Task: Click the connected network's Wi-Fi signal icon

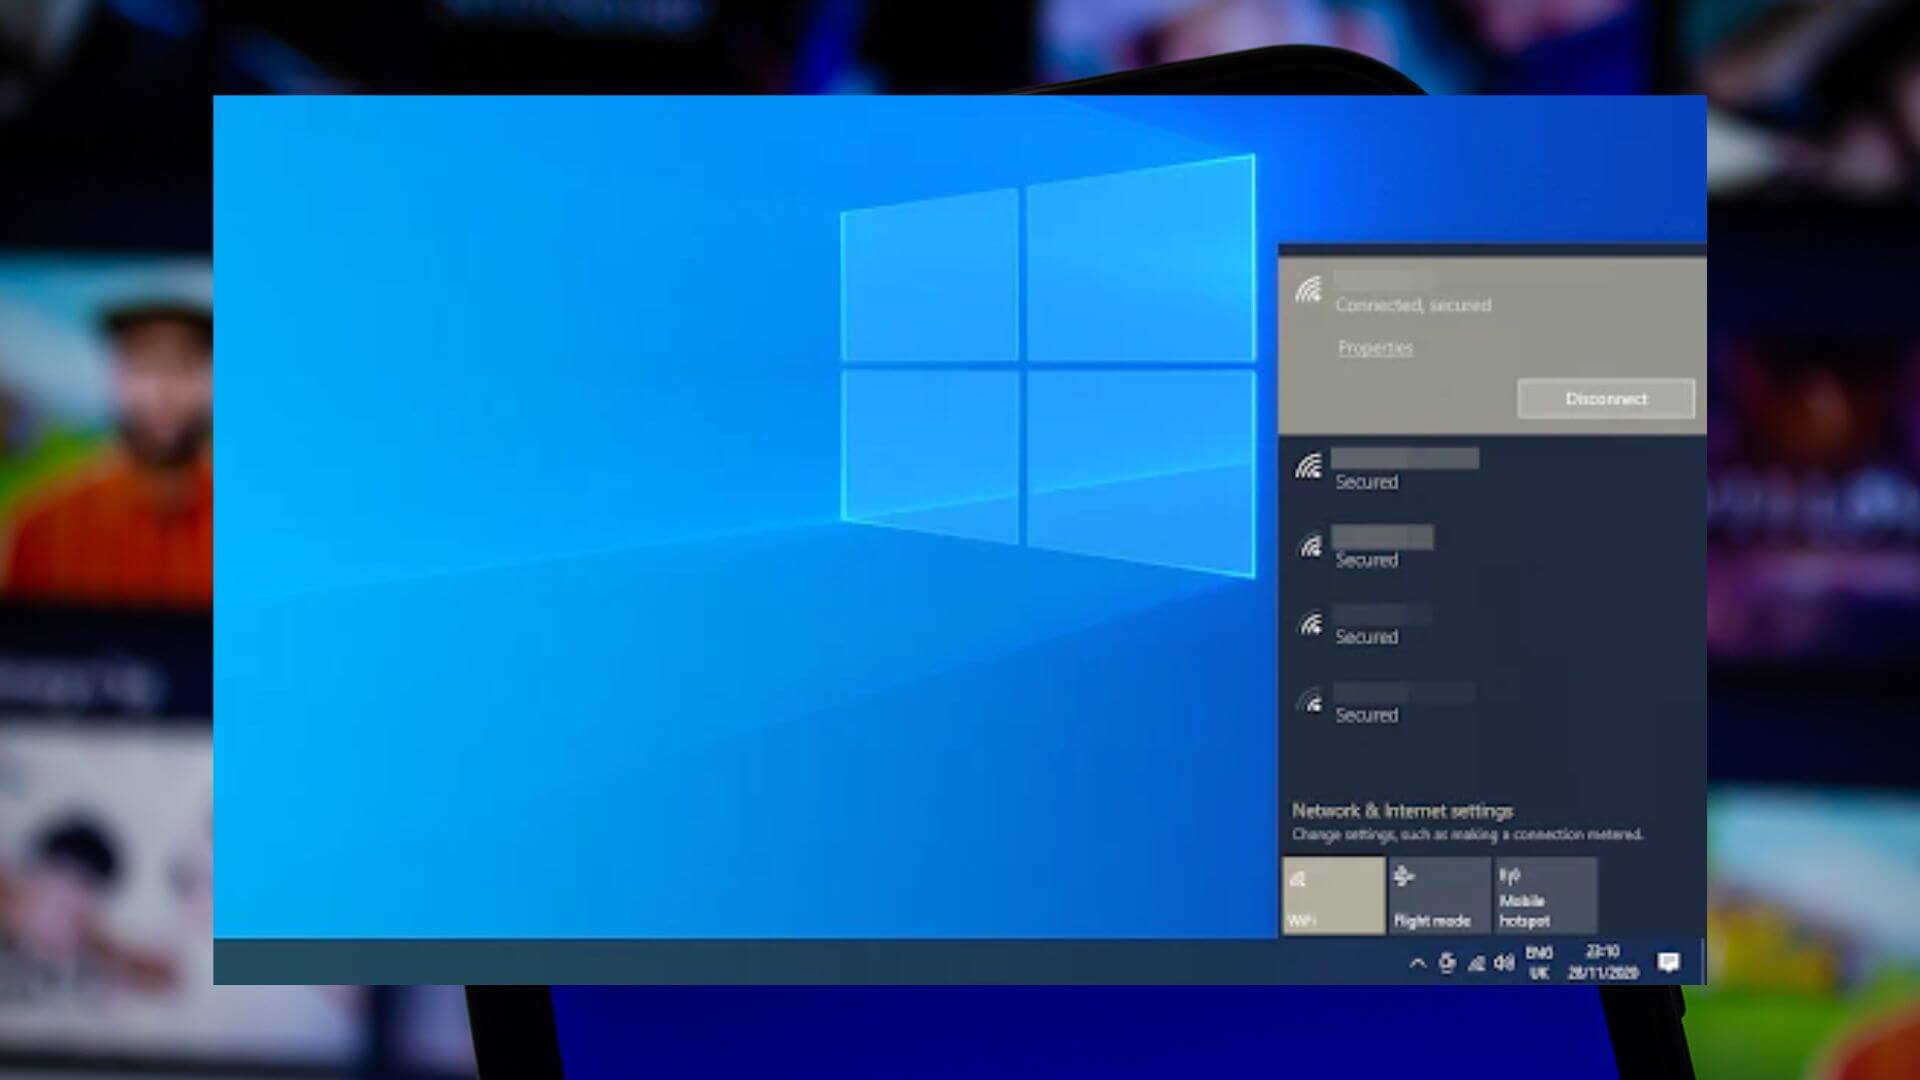Action: coord(1308,290)
